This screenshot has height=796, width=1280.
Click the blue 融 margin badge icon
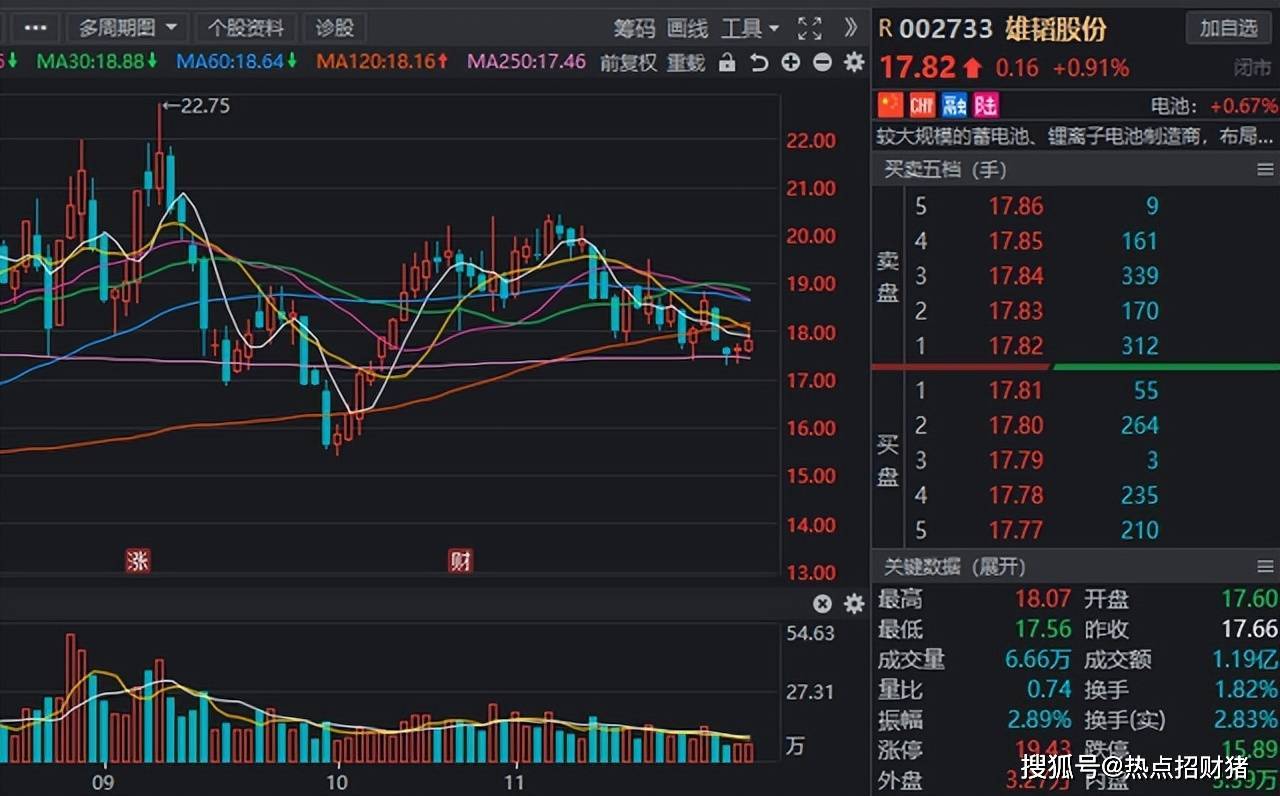pyautogui.click(x=954, y=105)
